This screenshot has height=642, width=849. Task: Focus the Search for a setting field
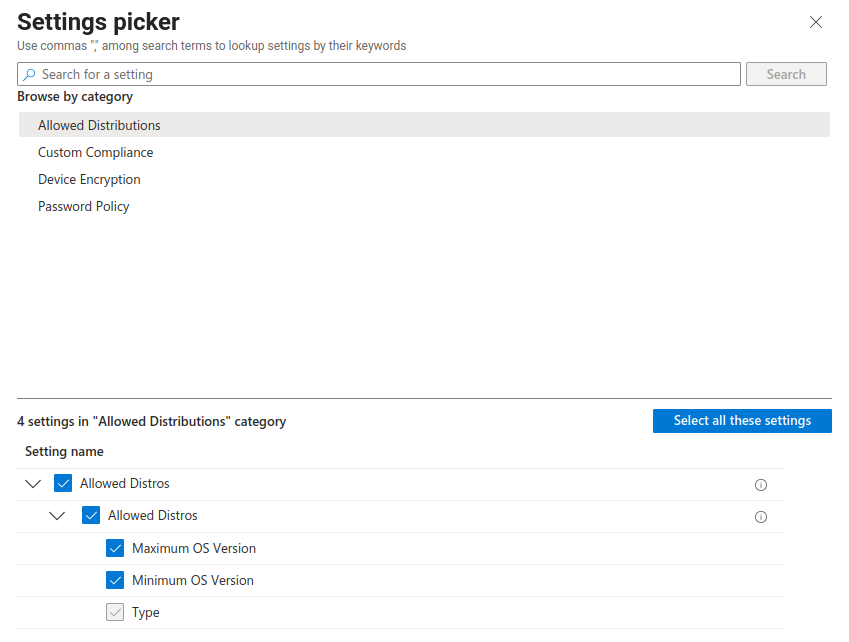point(385,74)
